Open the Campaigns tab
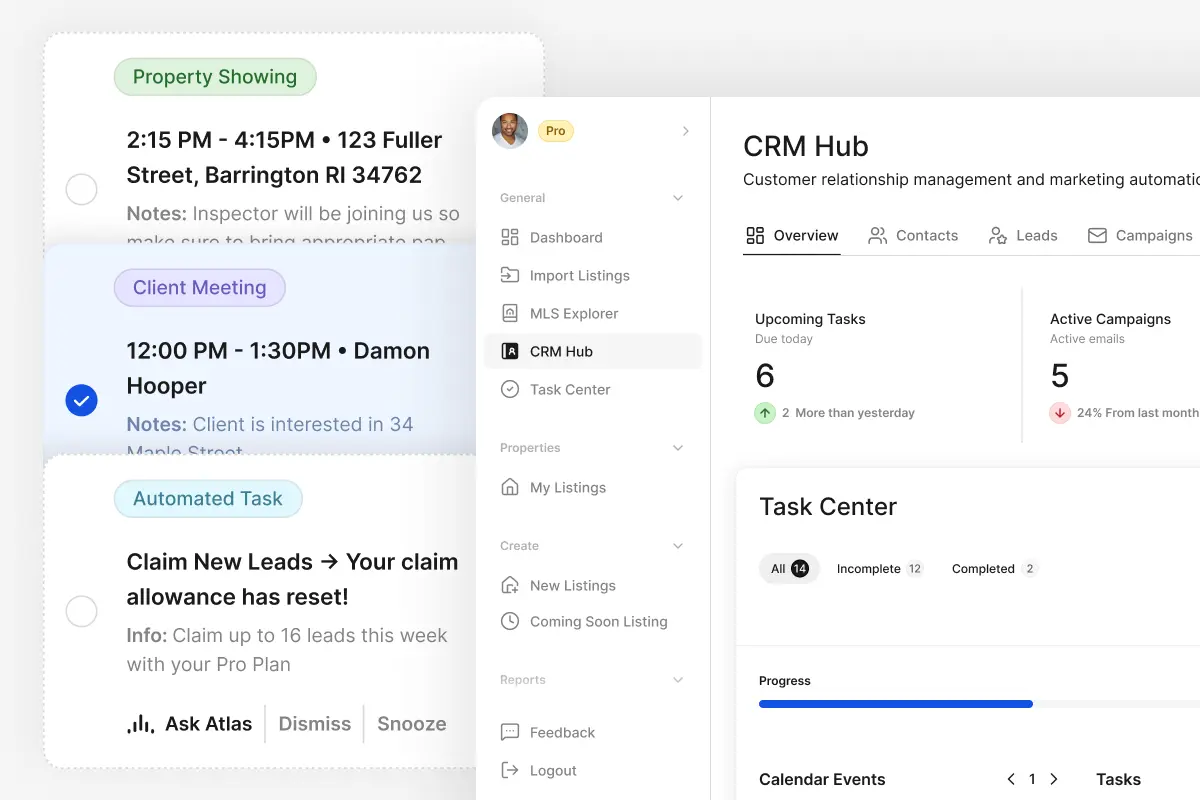Screen dimensions: 1200x800 [1140, 235]
